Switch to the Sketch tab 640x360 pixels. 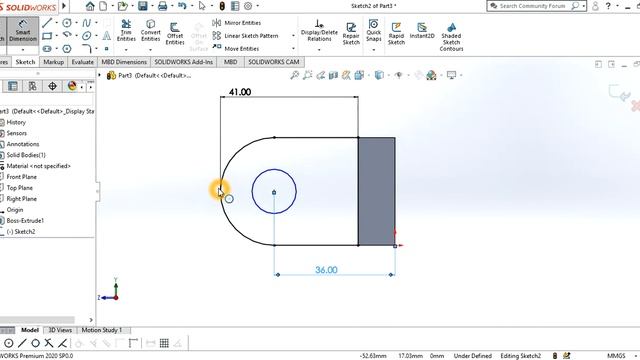[25, 62]
